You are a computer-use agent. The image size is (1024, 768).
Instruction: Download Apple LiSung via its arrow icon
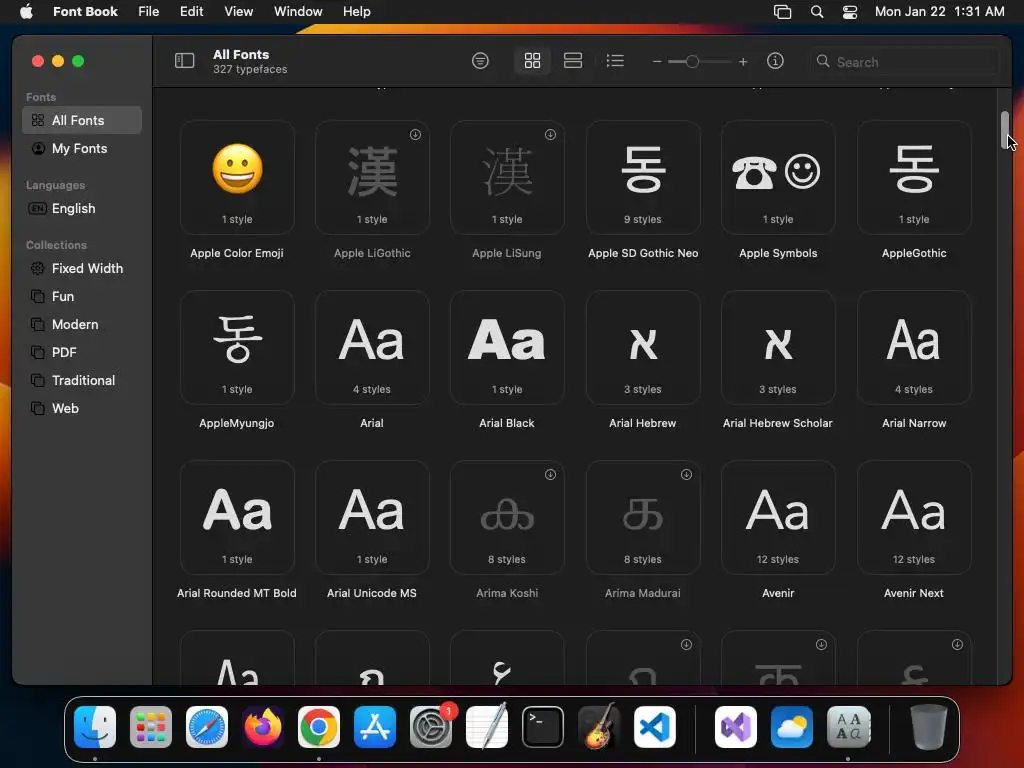click(551, 135)
